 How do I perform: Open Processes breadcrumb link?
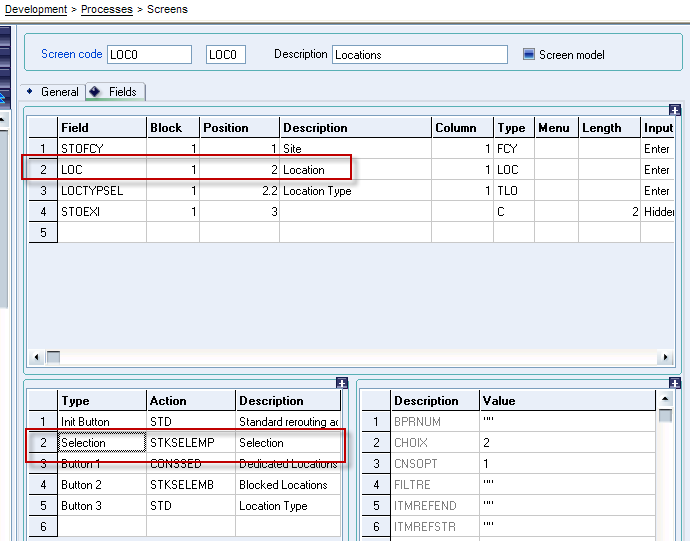click(106, 9)
